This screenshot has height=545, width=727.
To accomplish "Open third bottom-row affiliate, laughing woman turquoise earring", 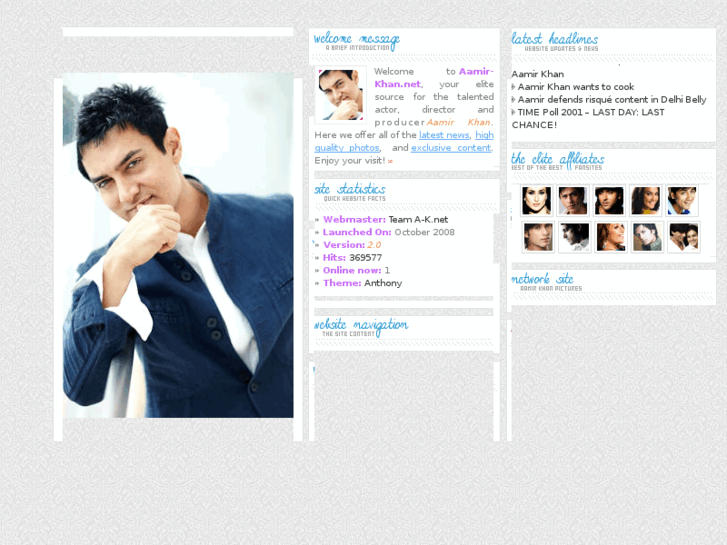I will (x=611, y=237).
